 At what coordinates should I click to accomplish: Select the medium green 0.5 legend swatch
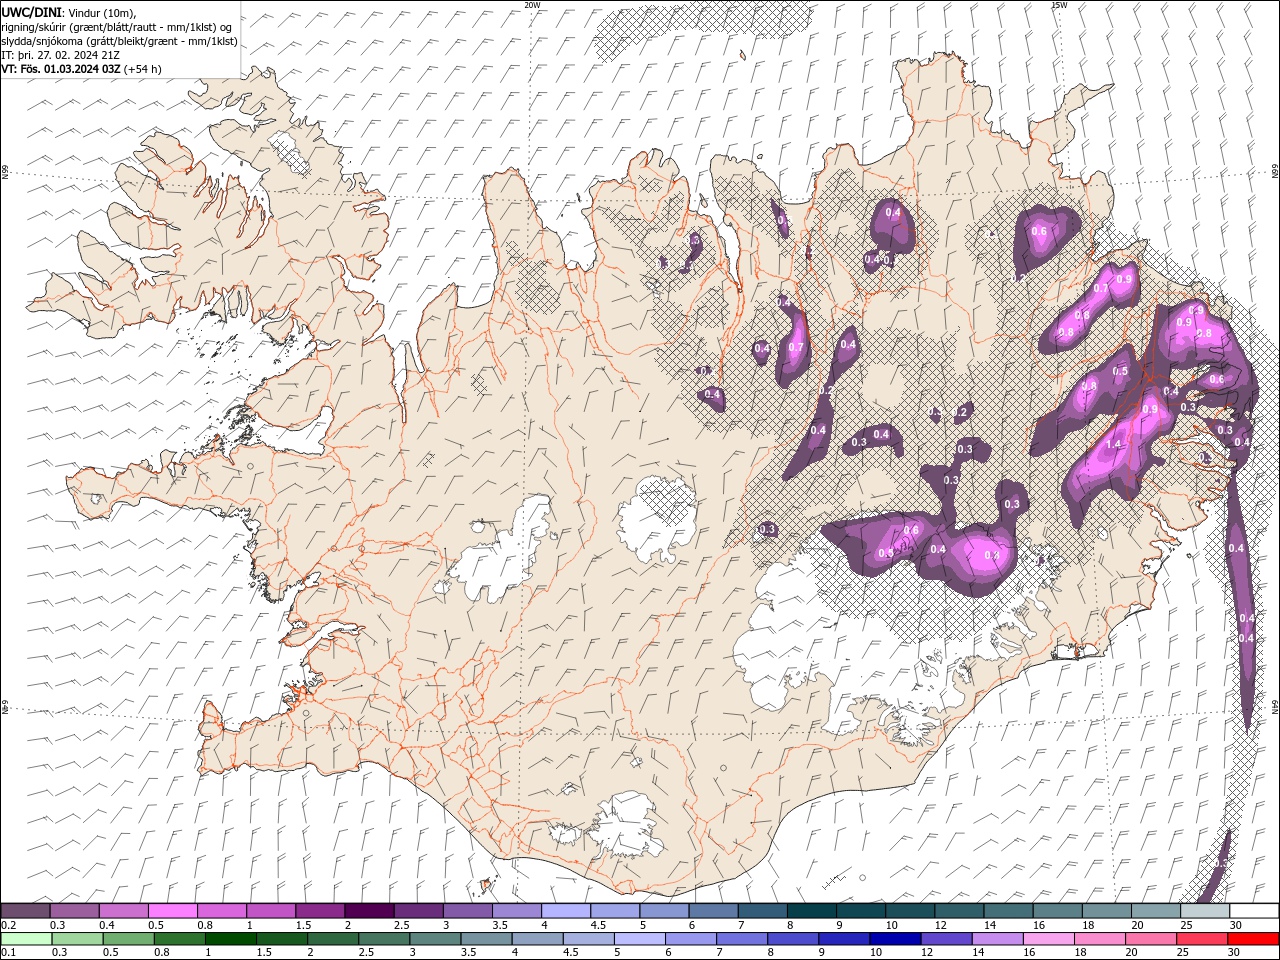(128, 939)
